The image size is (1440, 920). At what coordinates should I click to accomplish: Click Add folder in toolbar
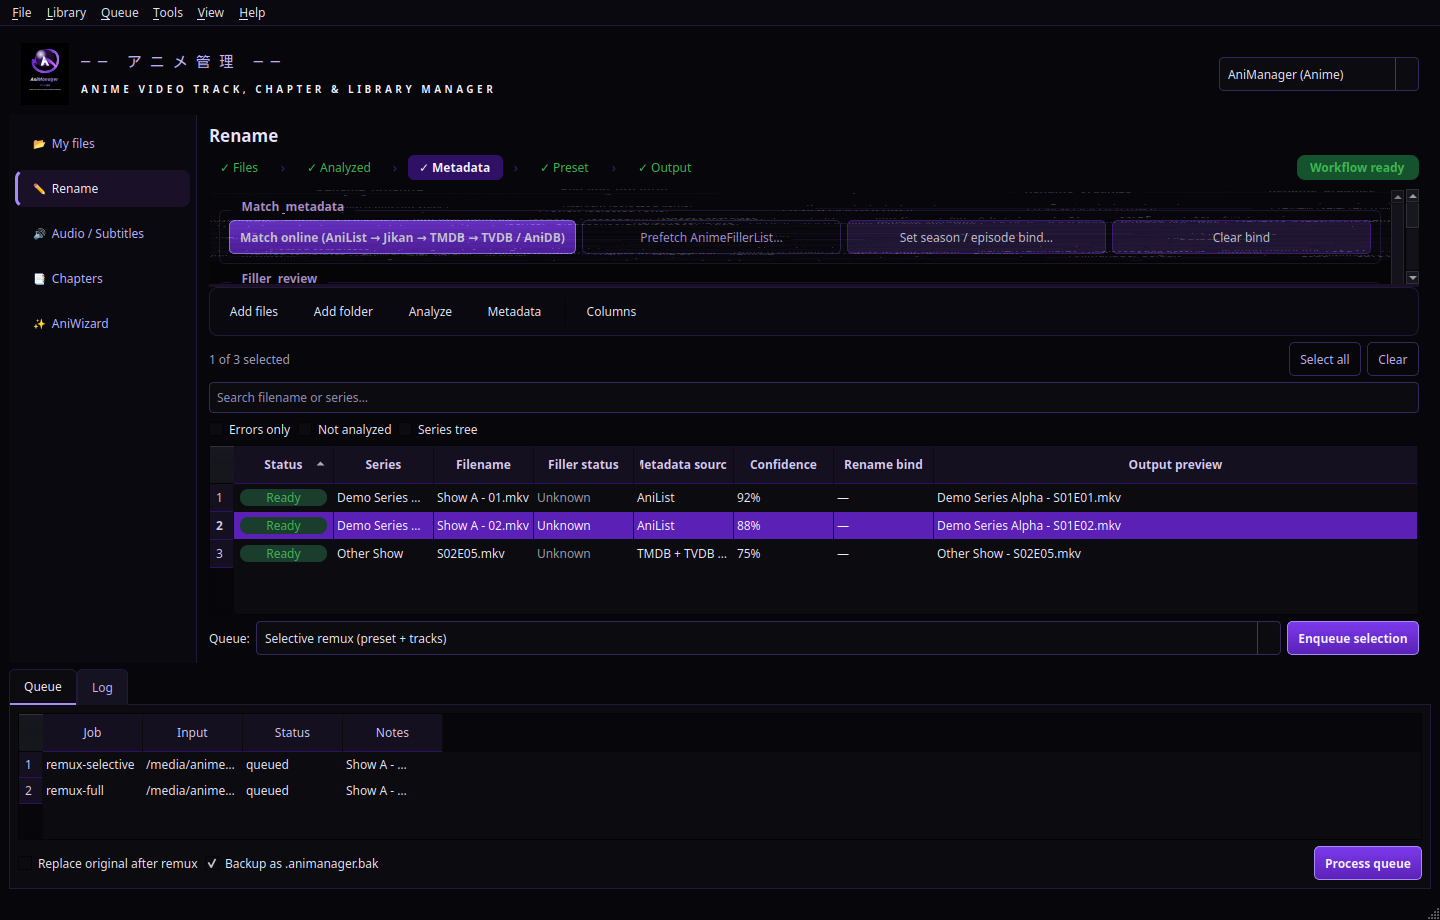343,312
